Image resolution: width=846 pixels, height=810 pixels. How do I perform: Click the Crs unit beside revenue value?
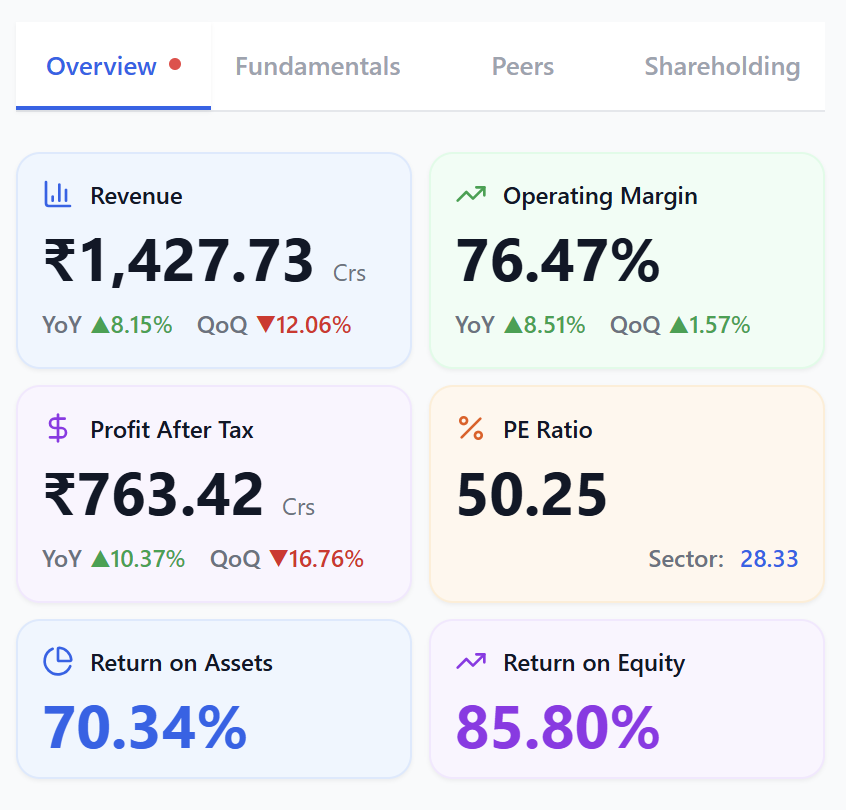(349, 273)
